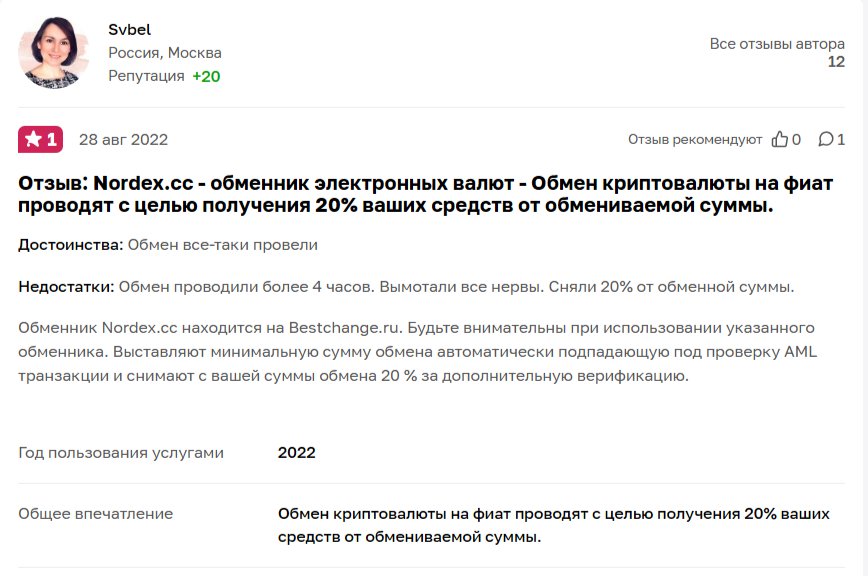Click location 'Россия, Москва'
868x576 pixels.
click(165, 53)
